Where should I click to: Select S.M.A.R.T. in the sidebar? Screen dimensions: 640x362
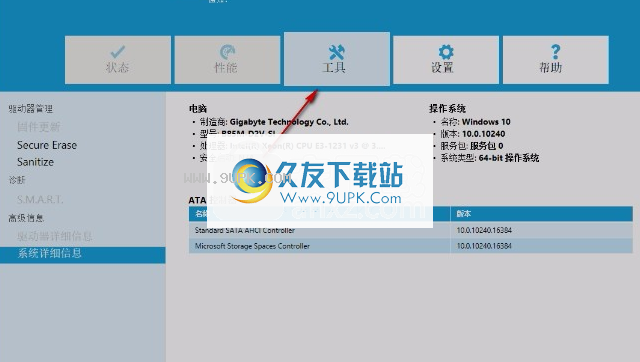(40, 200)
